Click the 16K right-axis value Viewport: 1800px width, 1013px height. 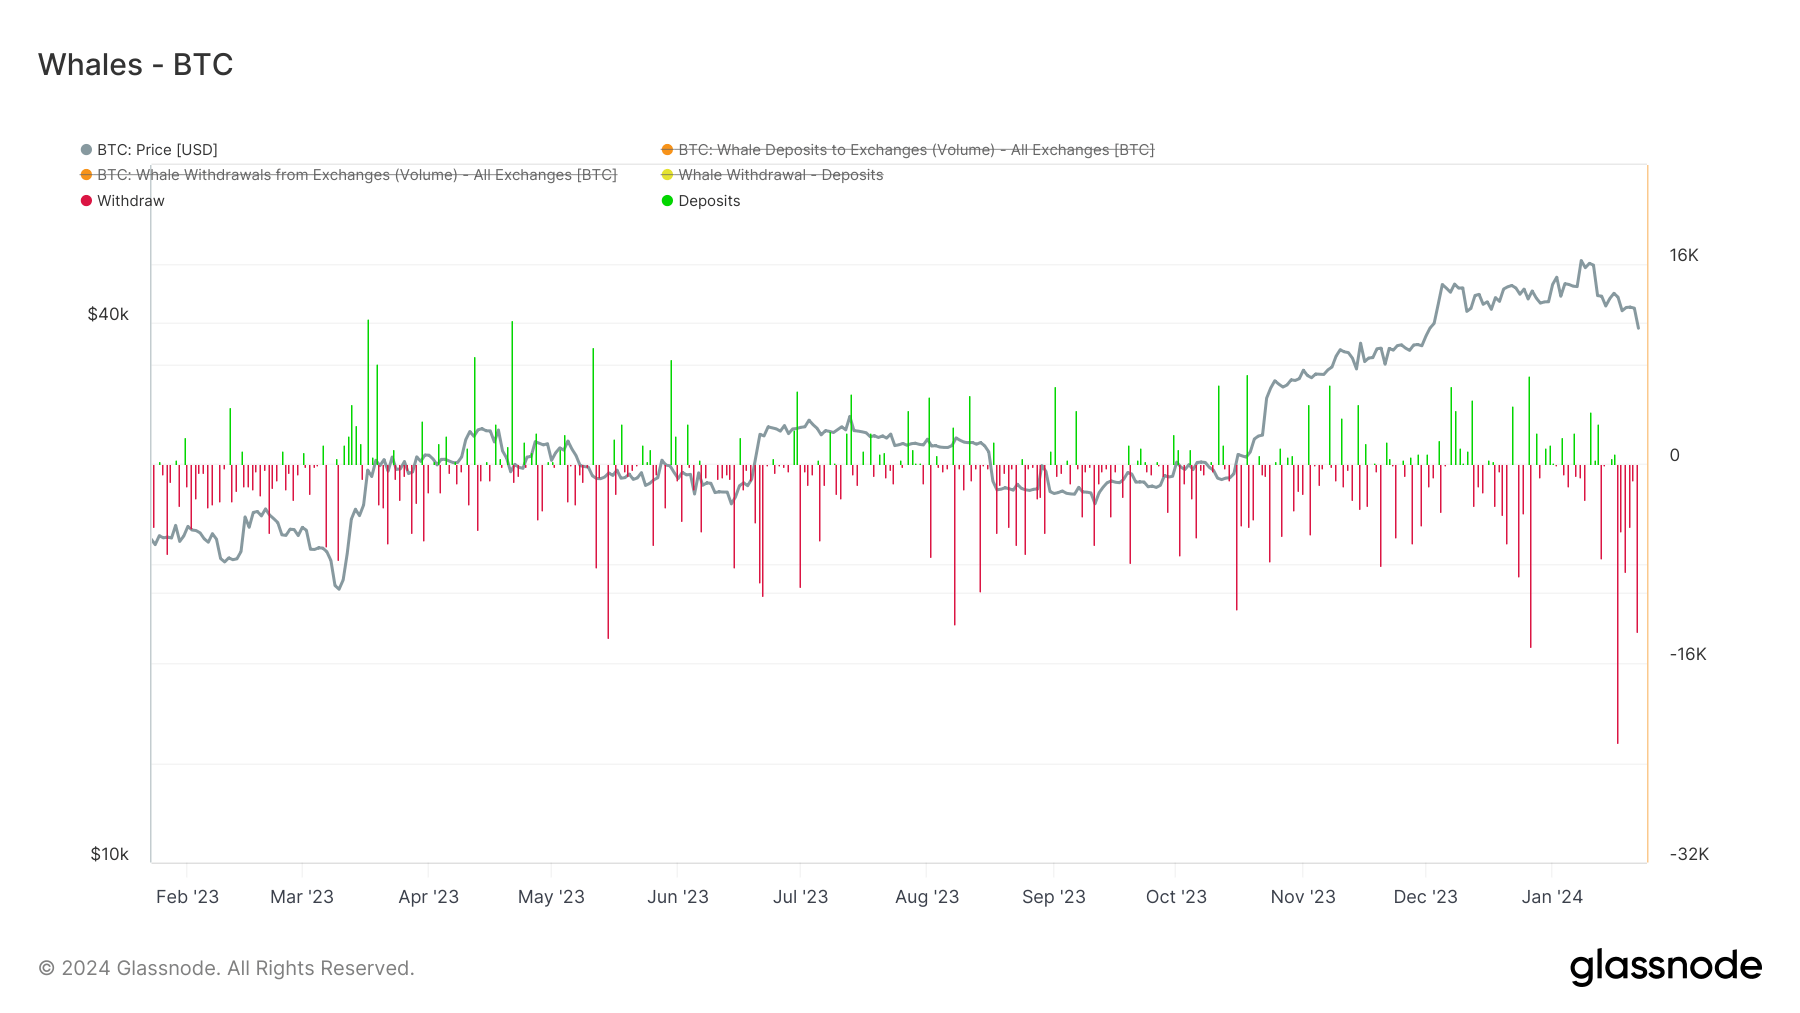[x=1685, y=255]
